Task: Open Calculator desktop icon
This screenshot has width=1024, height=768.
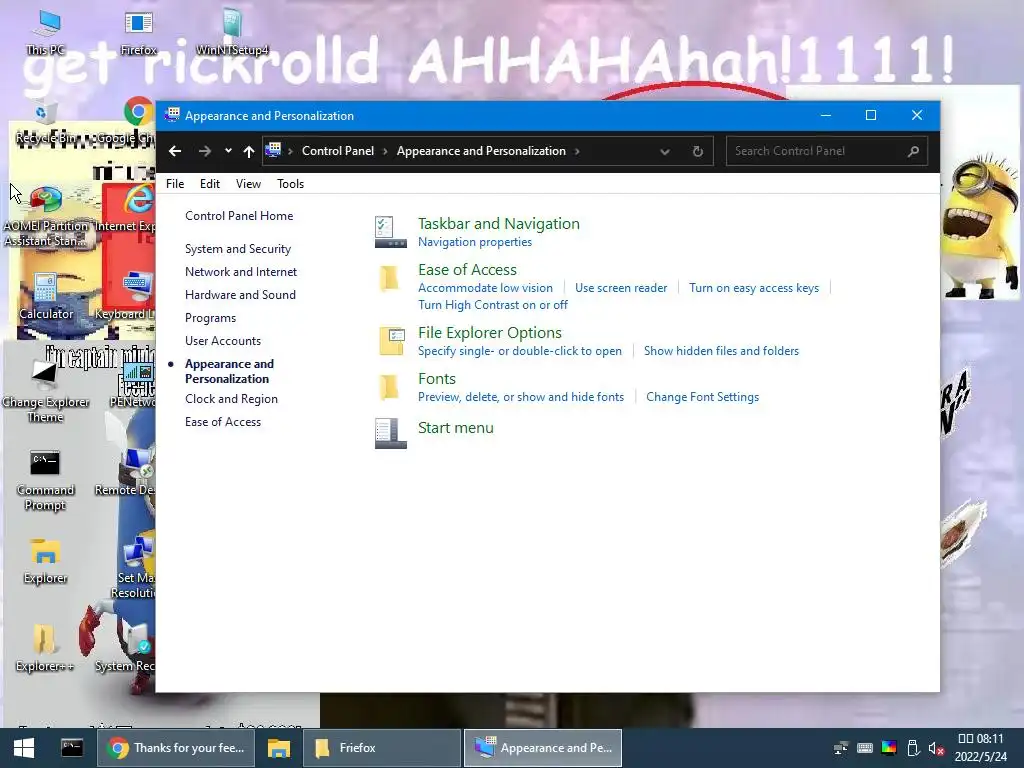Action: (x=46, y=297)
